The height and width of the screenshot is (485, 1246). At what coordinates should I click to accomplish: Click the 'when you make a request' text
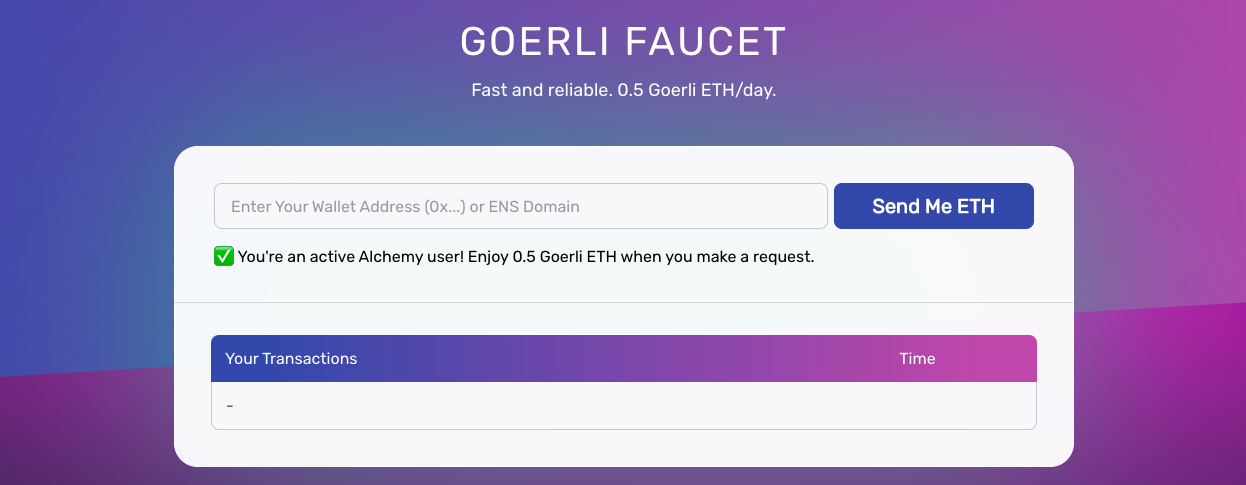coord(718,257)
